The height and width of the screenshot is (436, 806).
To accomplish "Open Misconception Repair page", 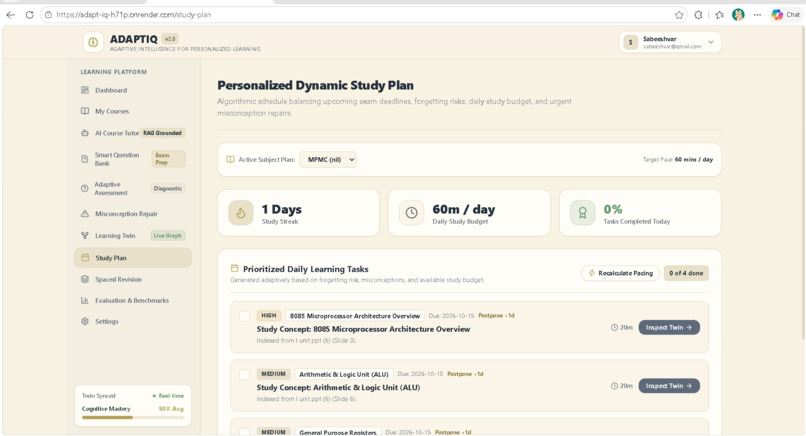I will (x=133, y=213).
